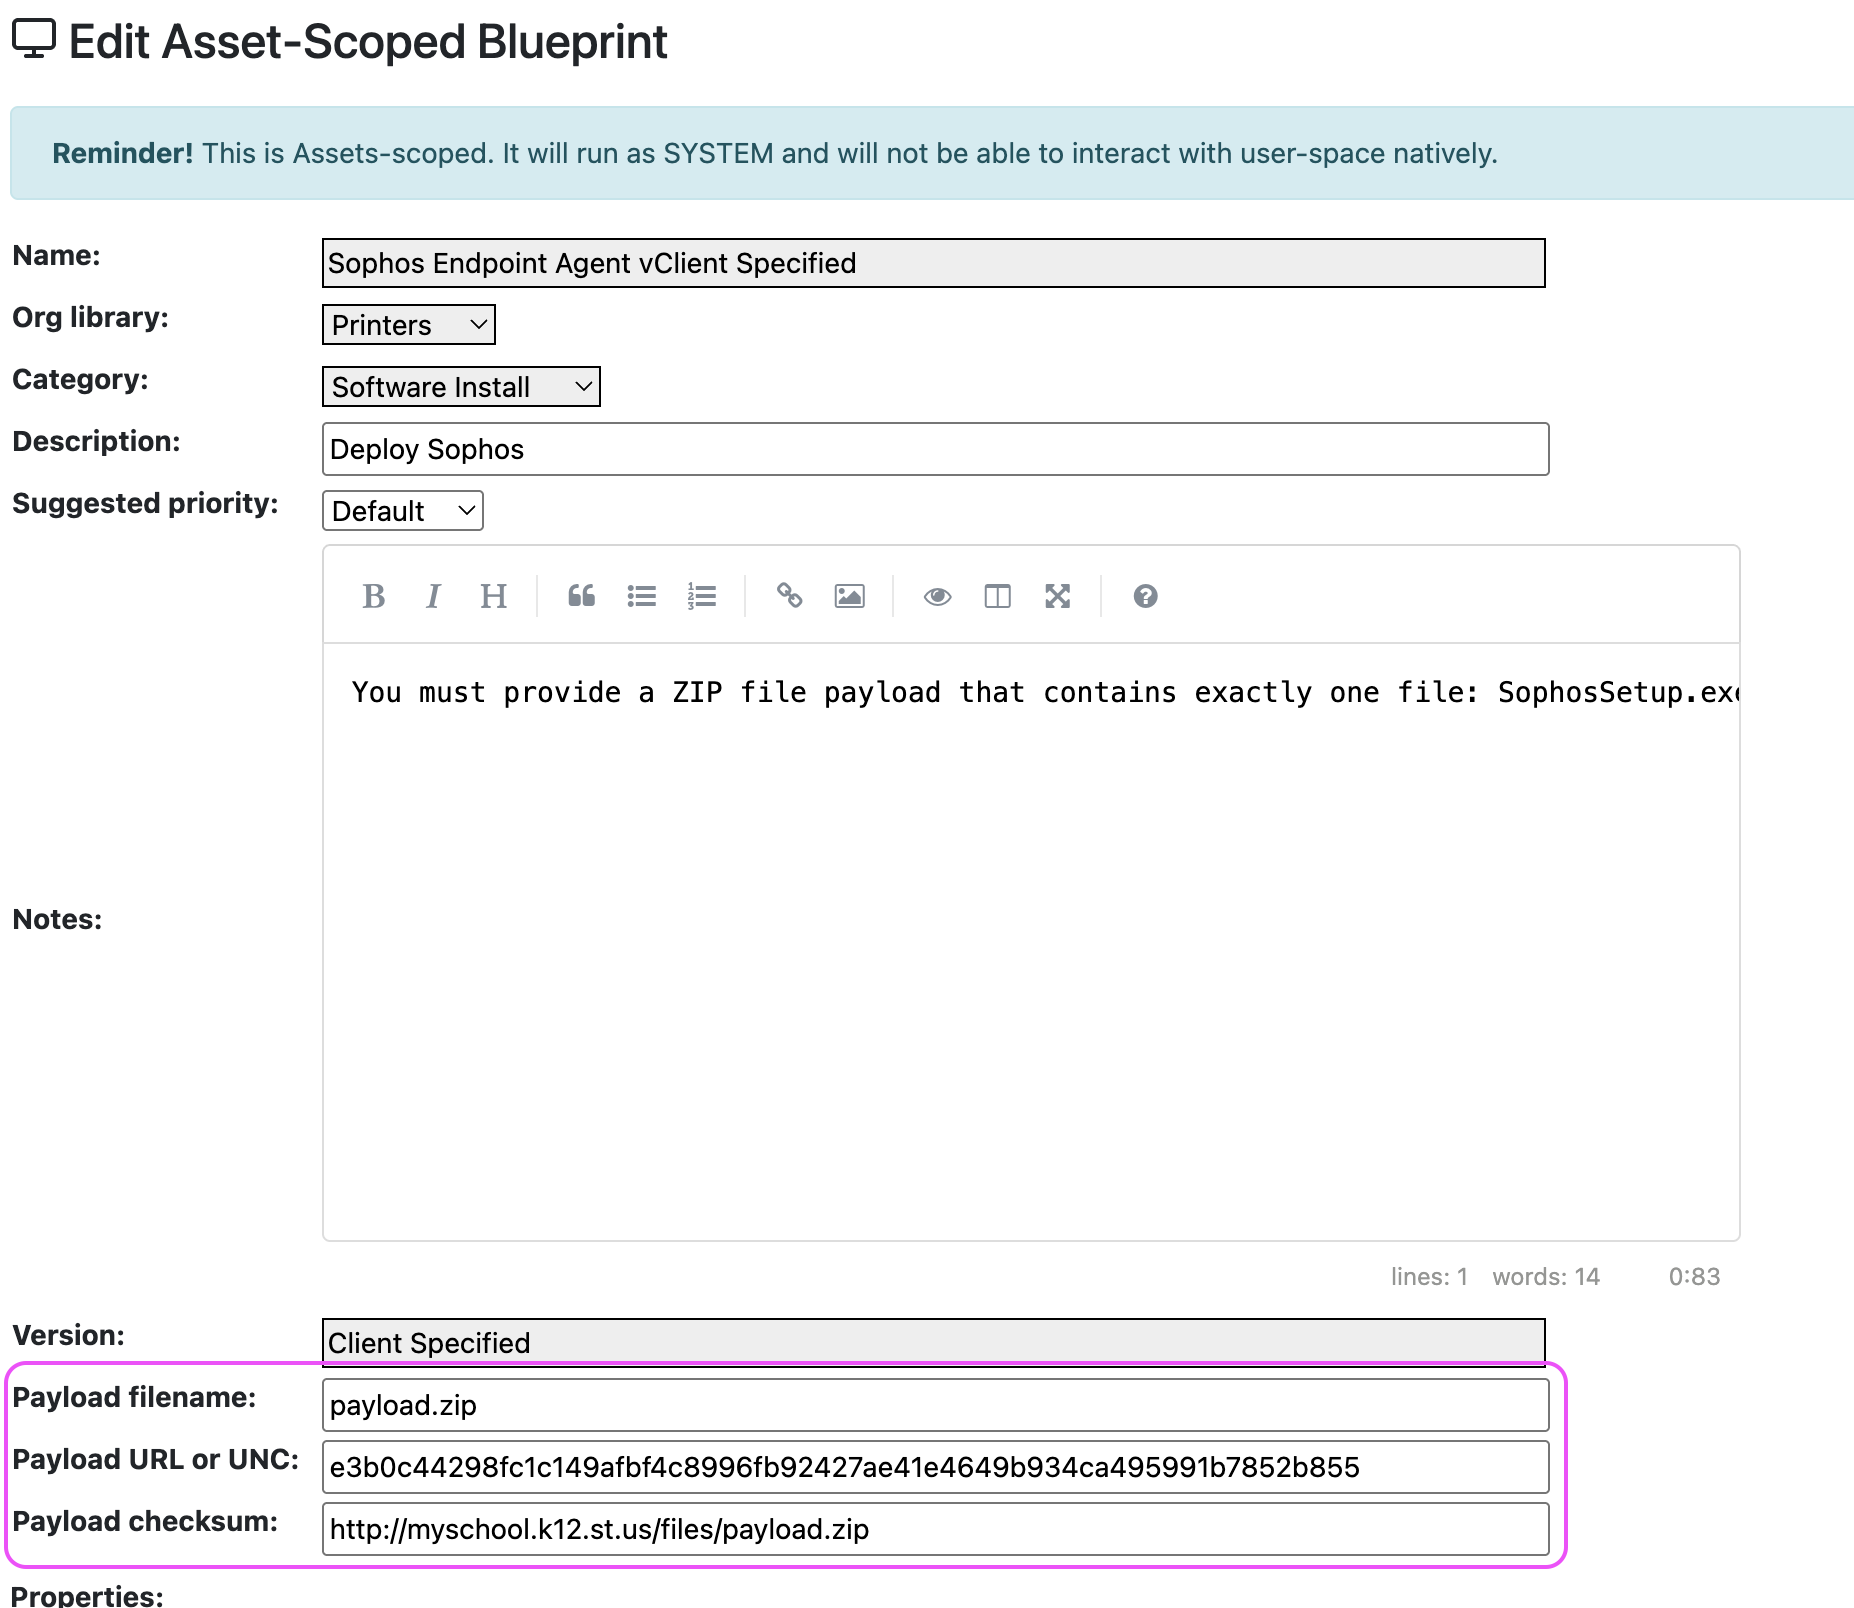The width and height of the screenshot is (1854, 1608).
Task: Click the Description field reading Deploy Sophos
Action: pos(936,449)
